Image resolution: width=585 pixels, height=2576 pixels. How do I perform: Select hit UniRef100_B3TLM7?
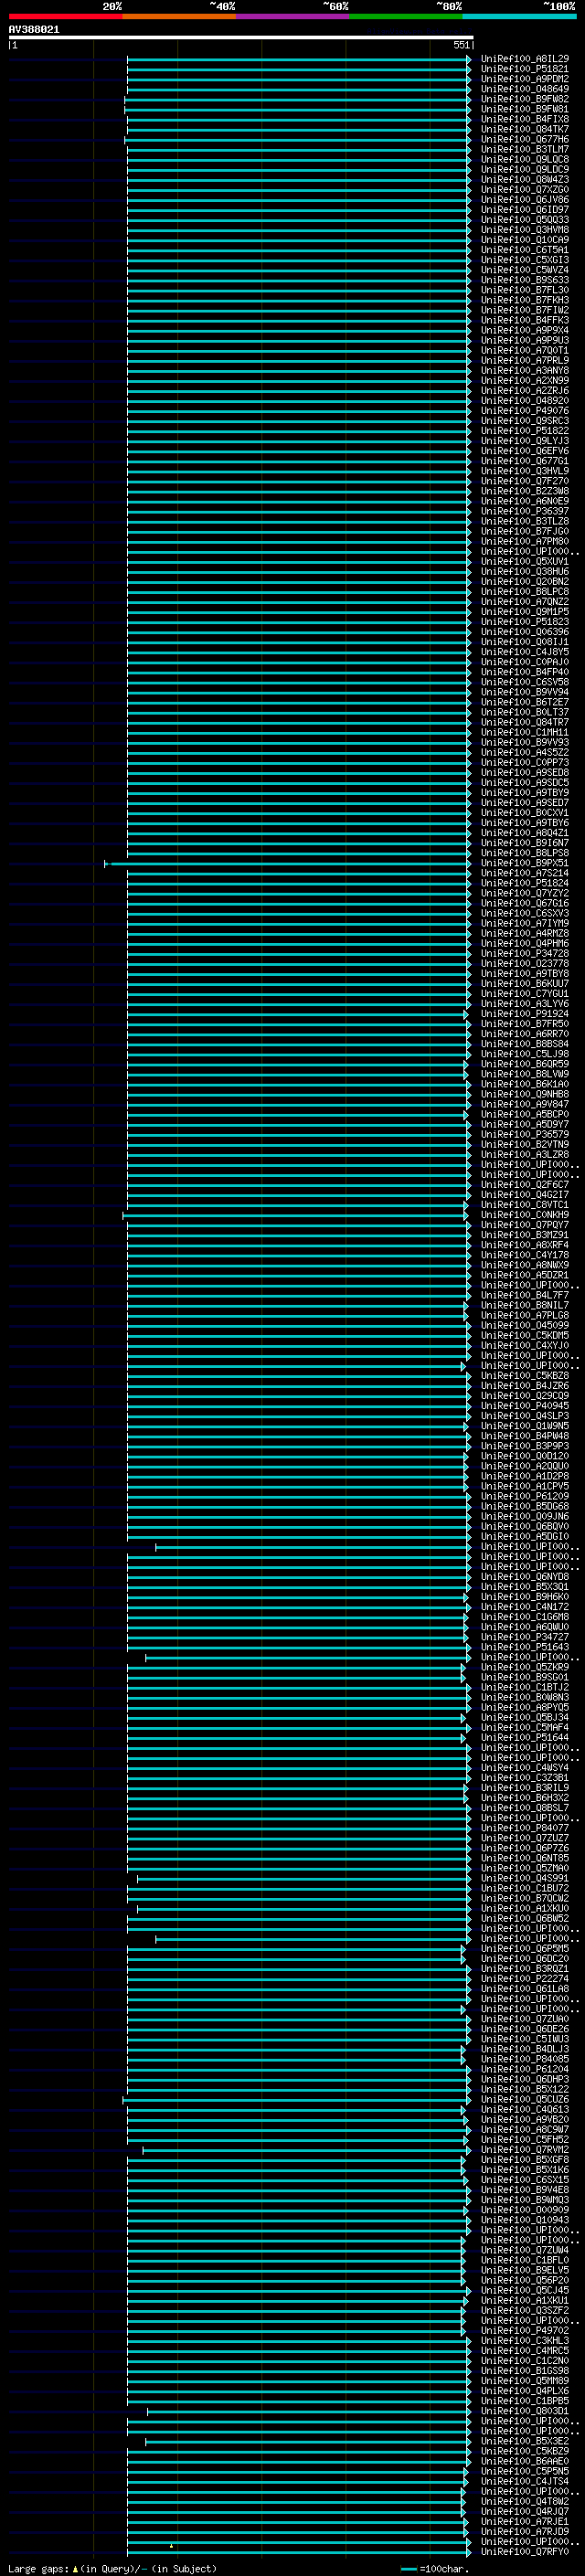(524, 149)
